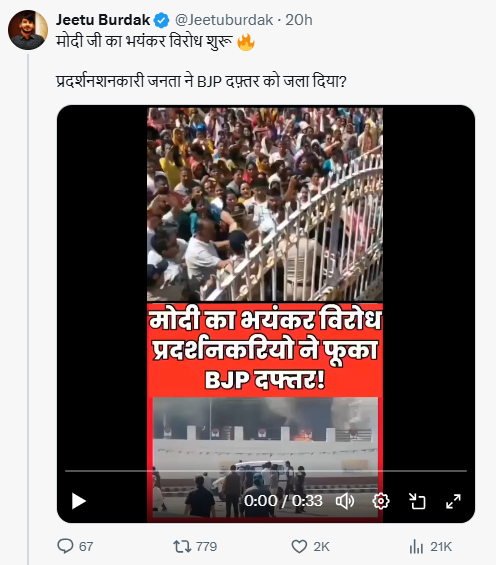This screenshot has height=565, width=496.
Task: Click the 20h timestamp link
Action: (x=299, y=20)
